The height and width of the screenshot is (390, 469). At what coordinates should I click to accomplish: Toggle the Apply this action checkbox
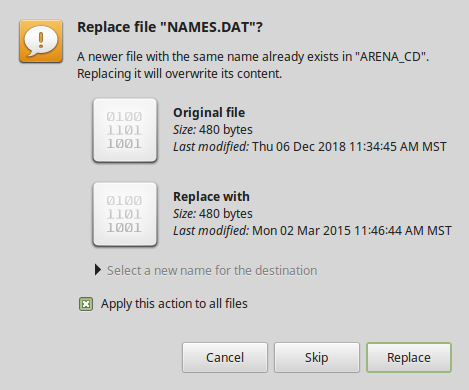click(86, 304)
